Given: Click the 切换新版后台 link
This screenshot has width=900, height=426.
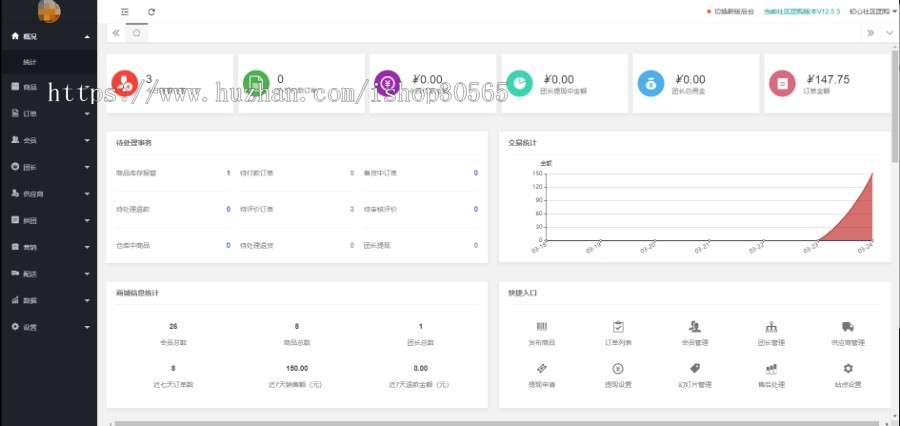Looking at the screenshot, I should pos(734,11).
